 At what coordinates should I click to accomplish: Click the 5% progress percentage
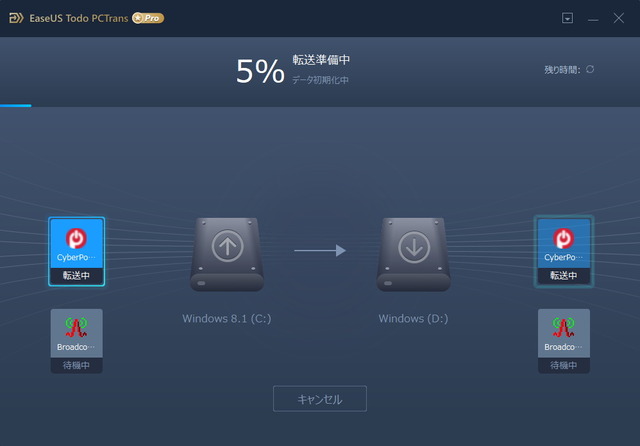click(260, 71)
